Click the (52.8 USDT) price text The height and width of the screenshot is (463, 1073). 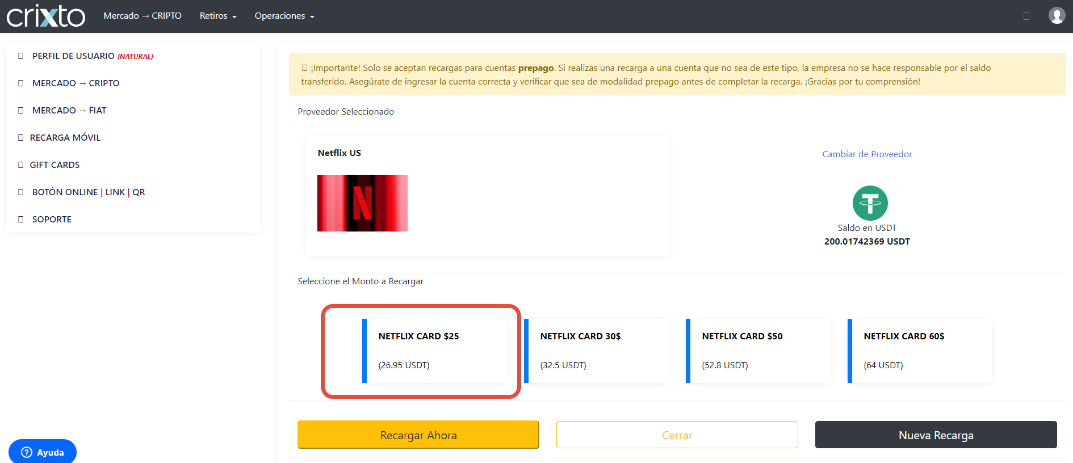pos(725,365)
